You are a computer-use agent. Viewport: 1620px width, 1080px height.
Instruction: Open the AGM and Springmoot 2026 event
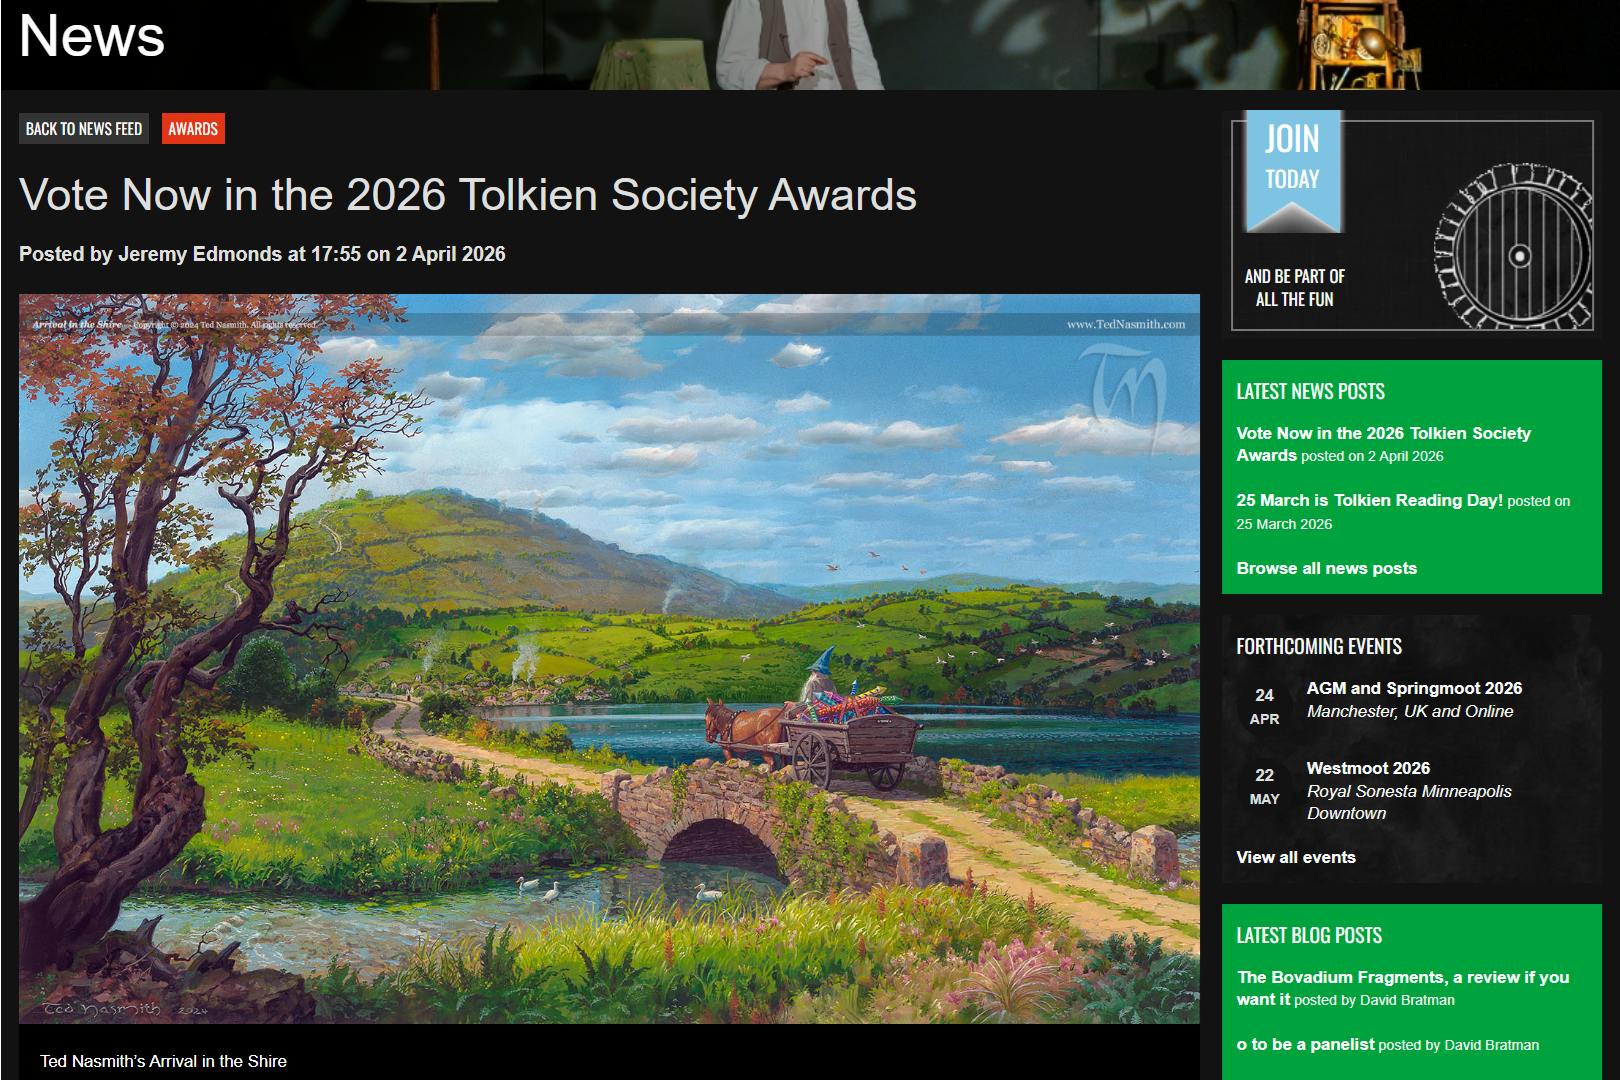click(1414, 688)
